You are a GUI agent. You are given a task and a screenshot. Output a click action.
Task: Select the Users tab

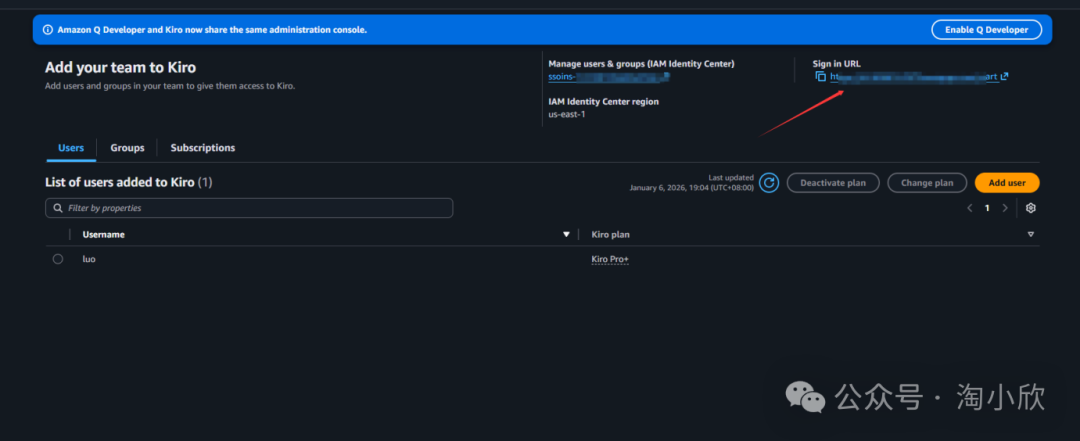click(x=71, y=148)
